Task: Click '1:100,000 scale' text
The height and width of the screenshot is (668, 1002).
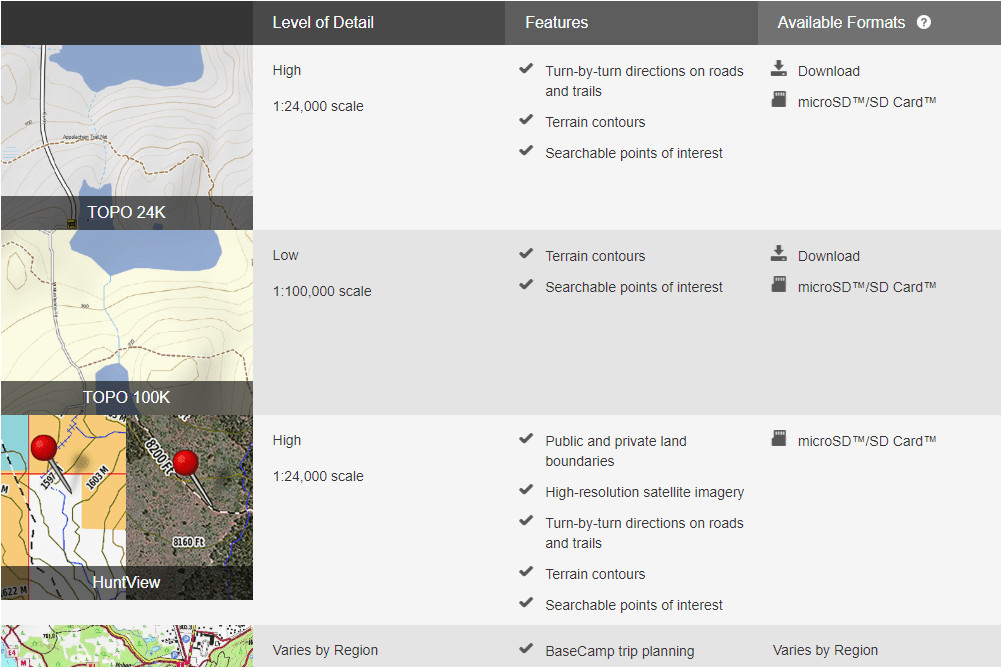Action: (321, 291)
